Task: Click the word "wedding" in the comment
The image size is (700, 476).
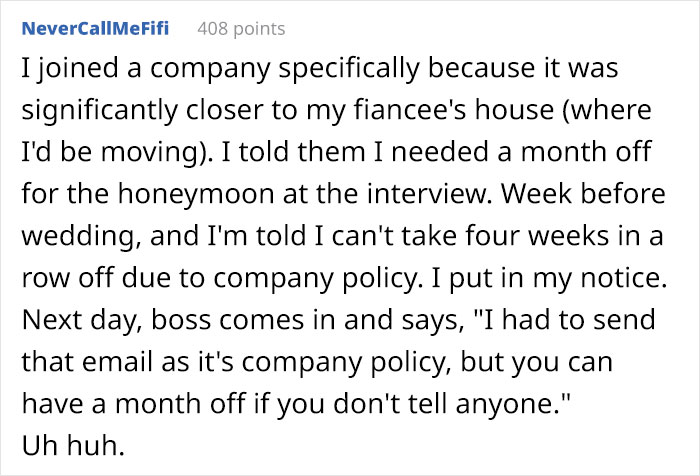Action: [x=68, y=236]
